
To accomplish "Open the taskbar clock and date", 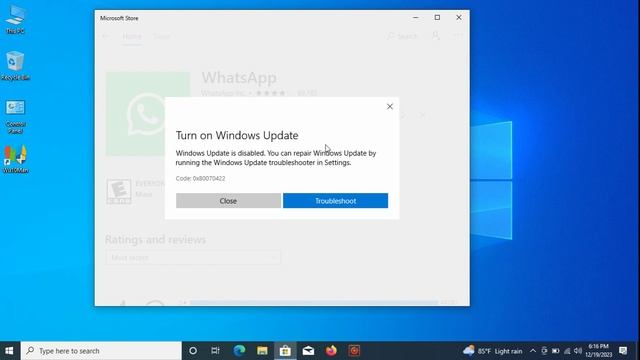I will click(598, 351).
